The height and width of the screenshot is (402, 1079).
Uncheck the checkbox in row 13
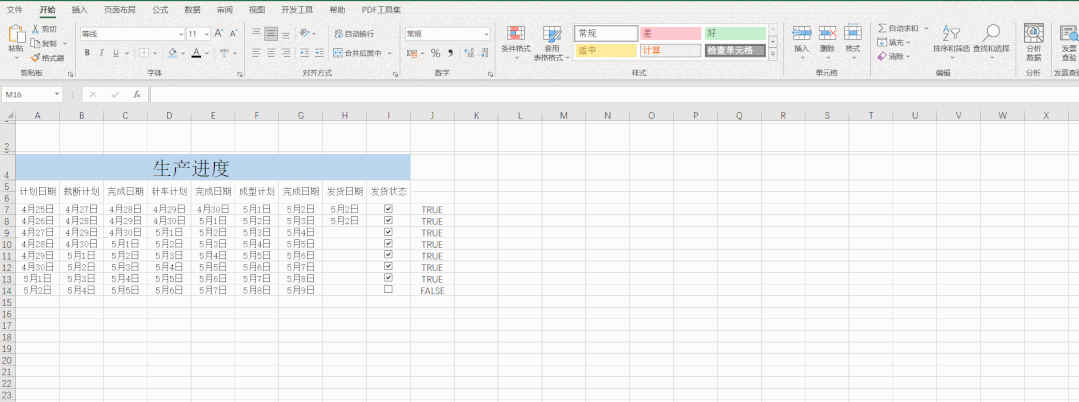[x=388, y=277]
